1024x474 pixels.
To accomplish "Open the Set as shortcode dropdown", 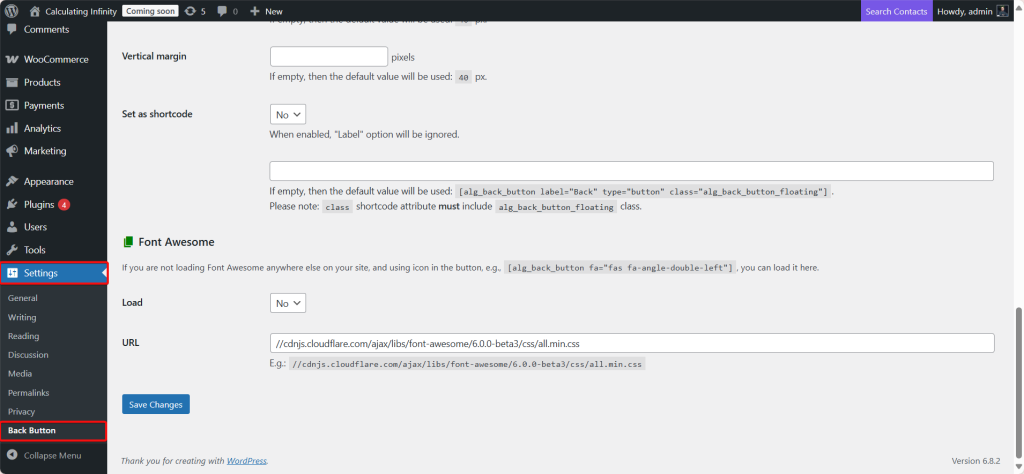I will pos(288,115).
